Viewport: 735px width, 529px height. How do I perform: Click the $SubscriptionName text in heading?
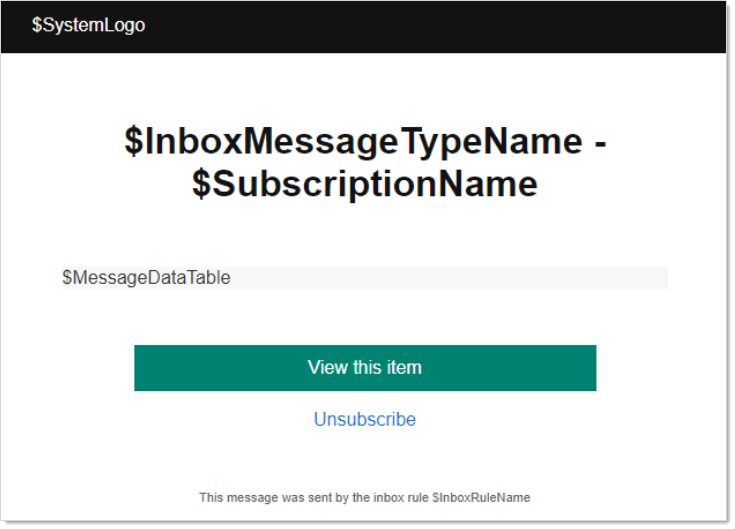(x=365, y=185)
